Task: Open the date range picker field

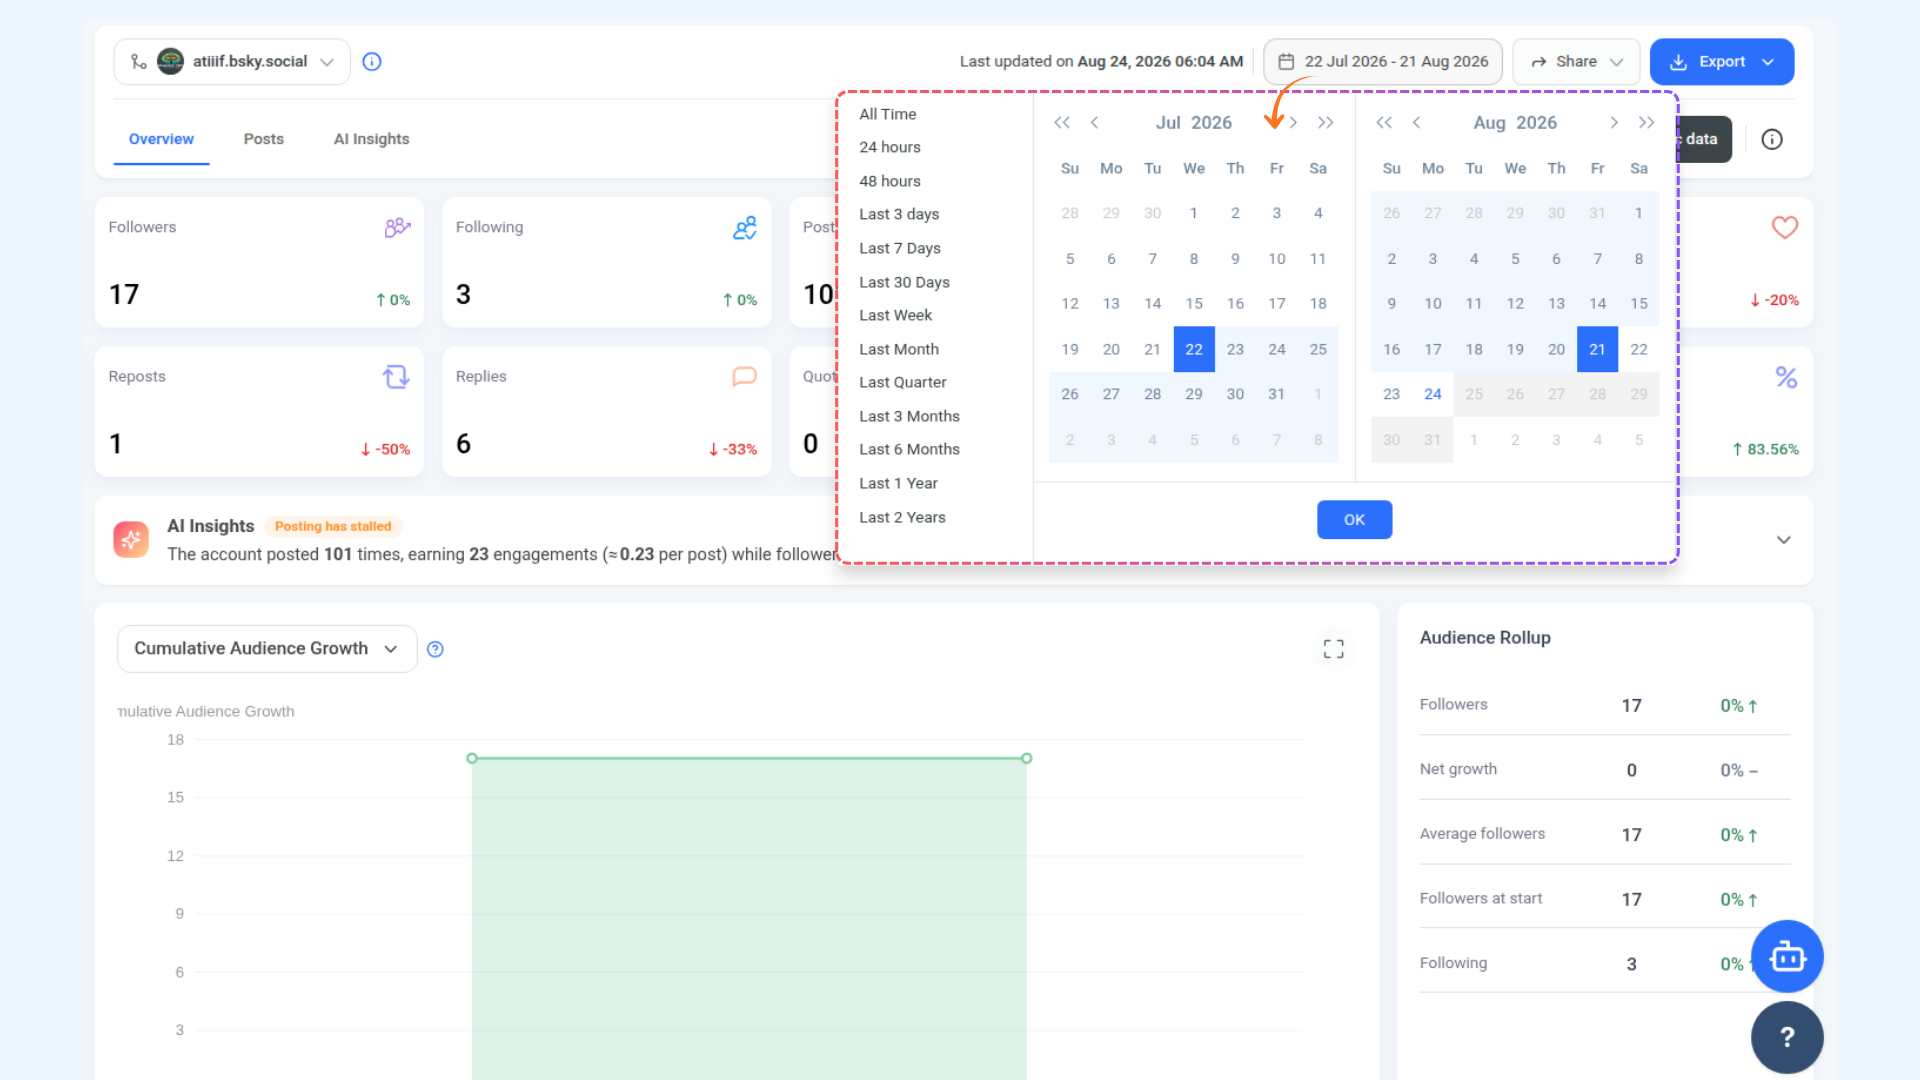Action: point(1383,62)
